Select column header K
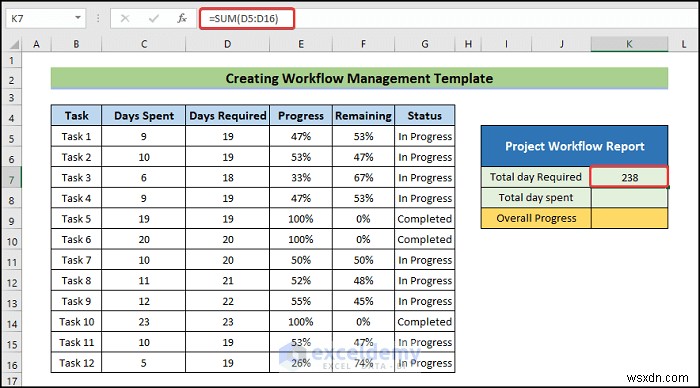 pyautogui.click(x=629, y=44)
